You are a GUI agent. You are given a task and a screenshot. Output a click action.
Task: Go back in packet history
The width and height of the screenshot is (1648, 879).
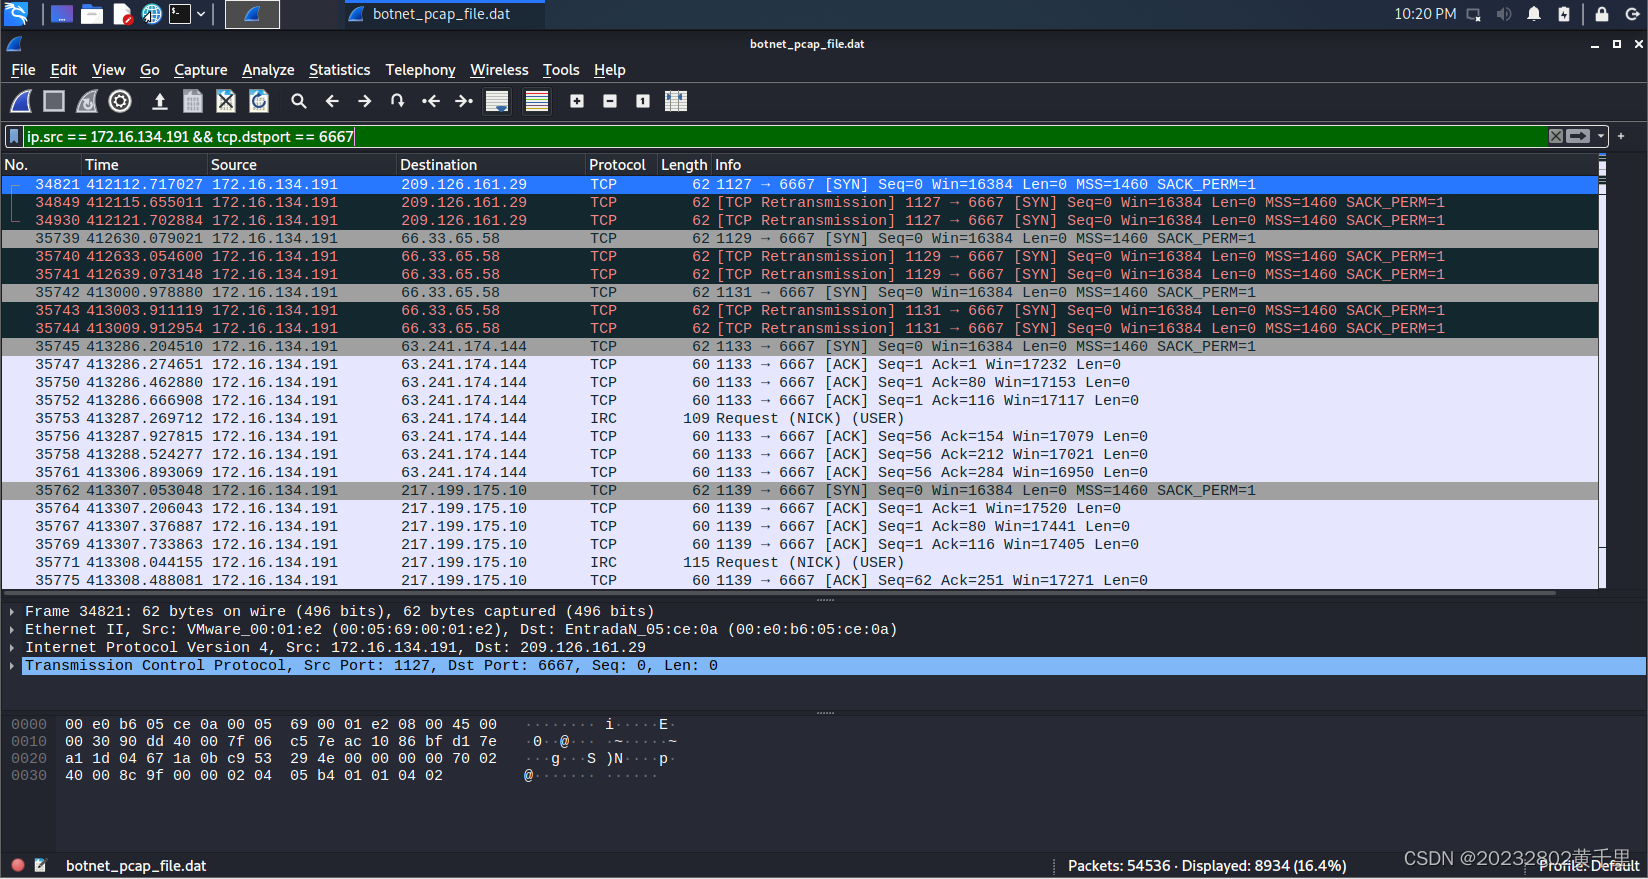(332, 101)
